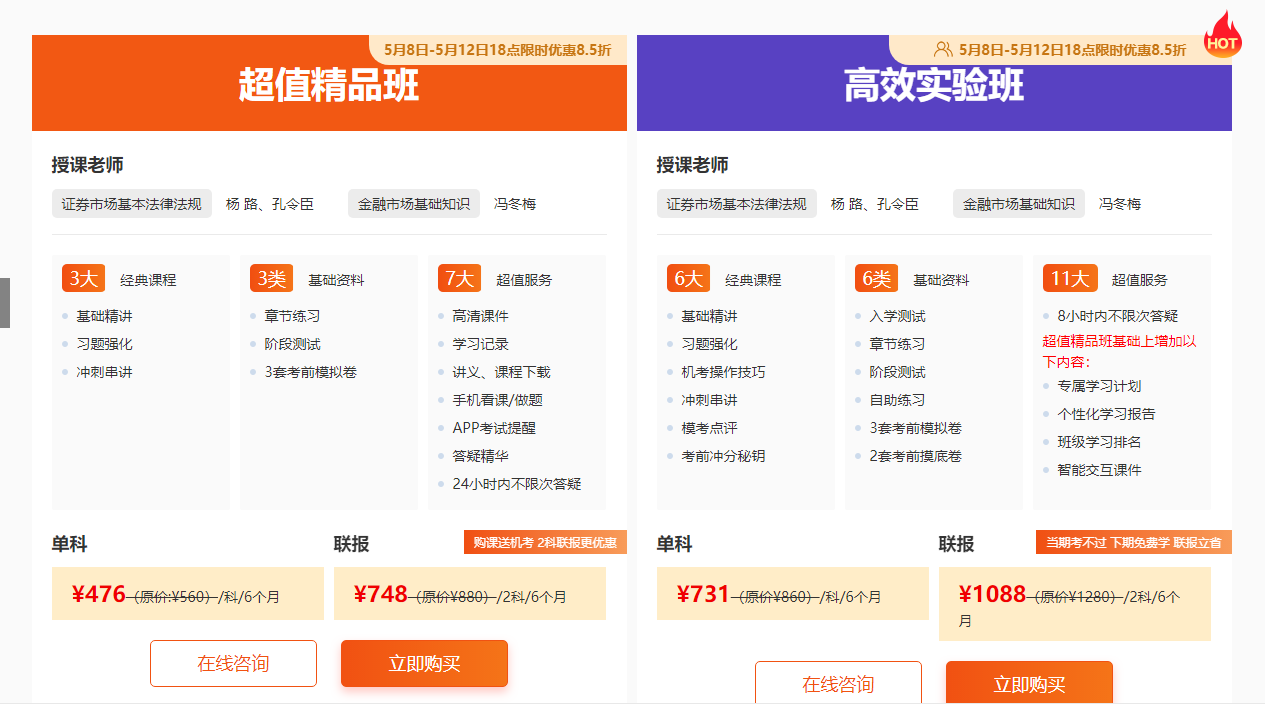Click the 购课送机考 联报更优惠 label
This screenshot has height=704, width=1265.
[x=544, y=541]
